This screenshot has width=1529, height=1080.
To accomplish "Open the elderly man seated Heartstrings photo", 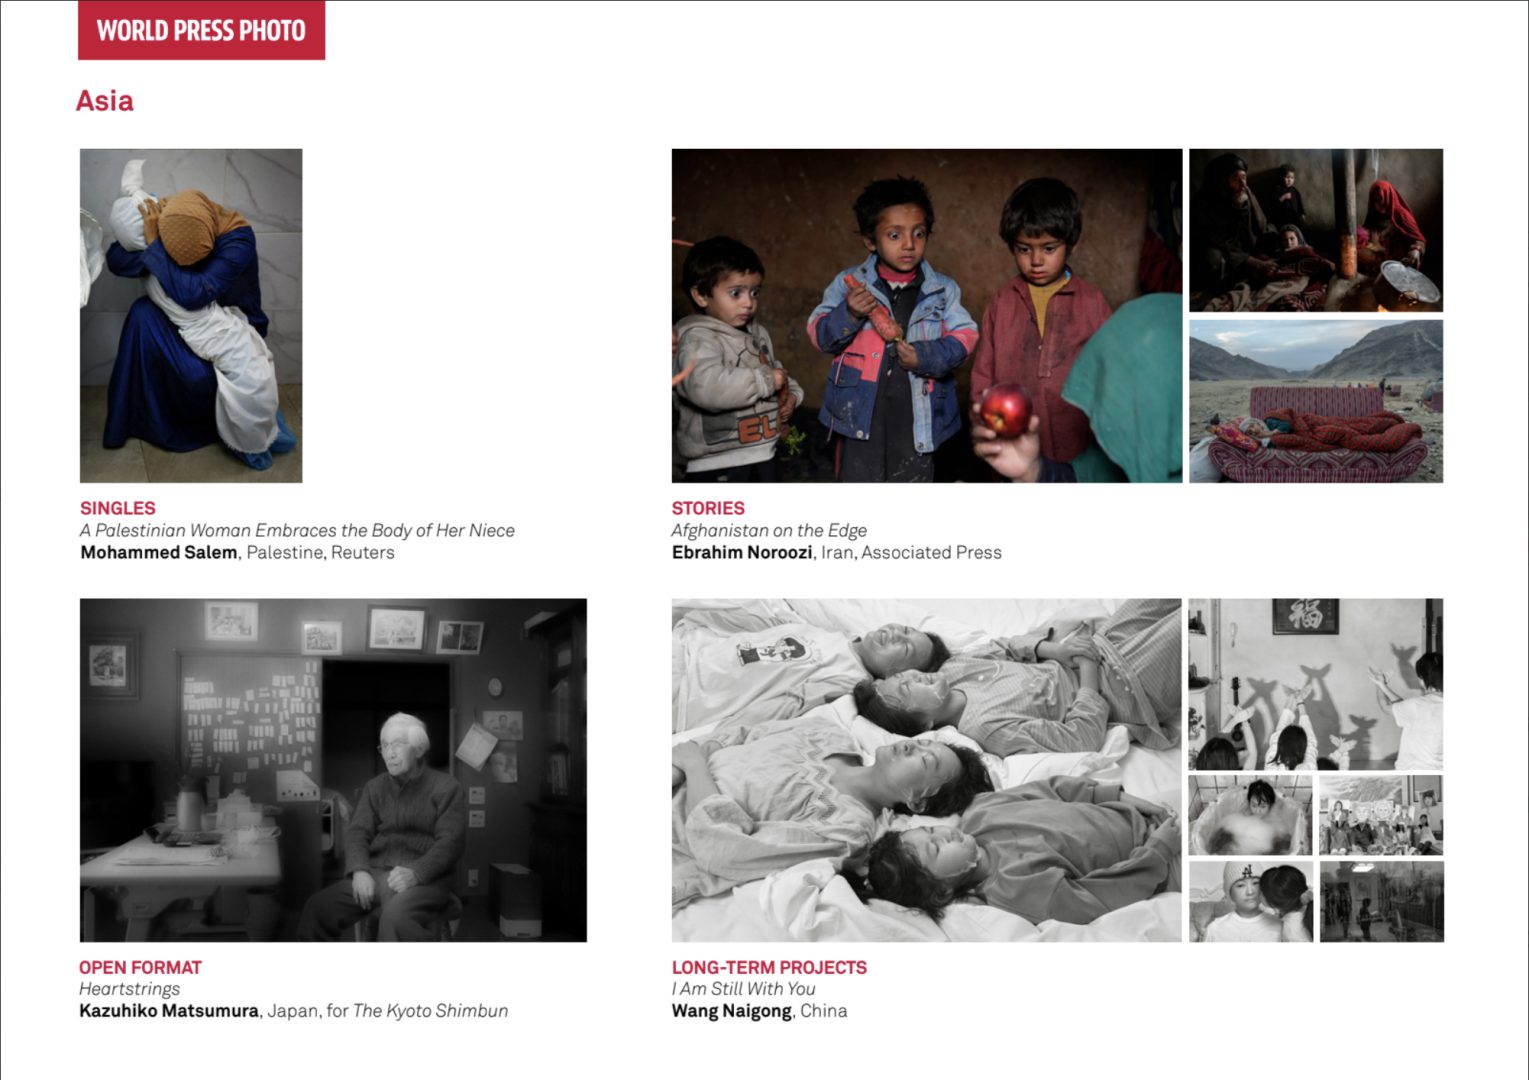I will click(333, 770).
